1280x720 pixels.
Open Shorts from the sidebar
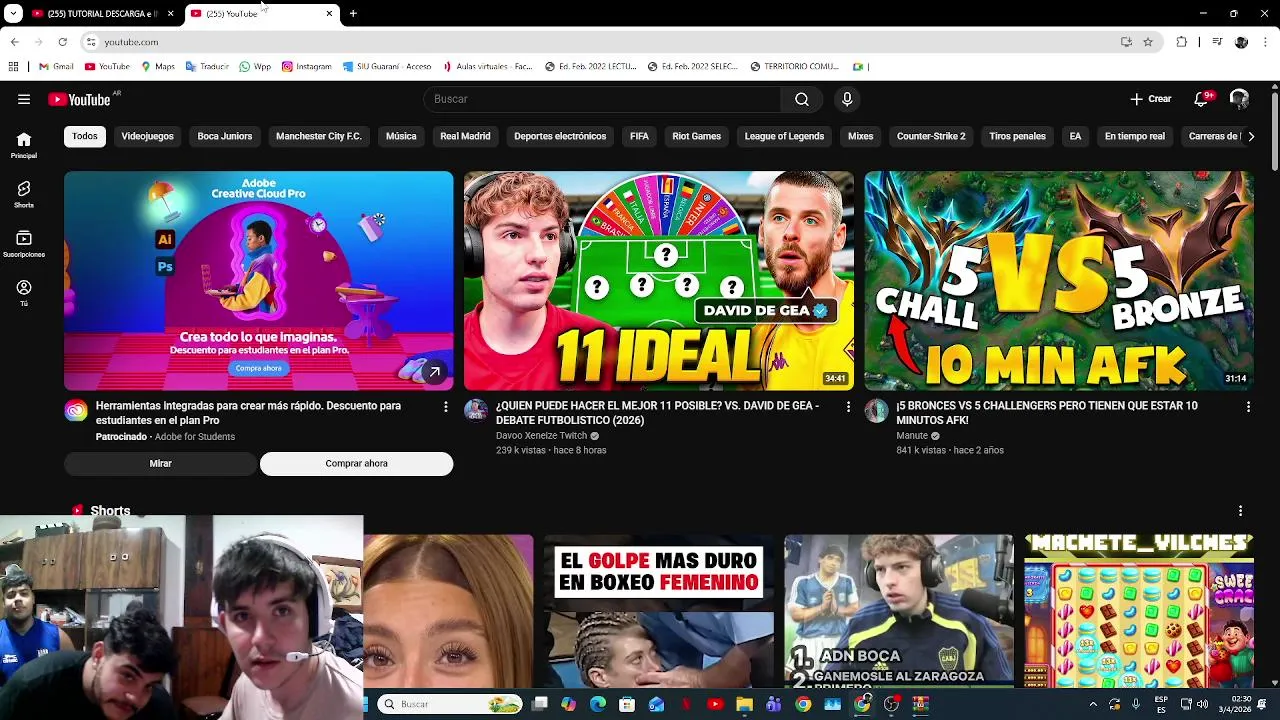[x=24, y=194]
